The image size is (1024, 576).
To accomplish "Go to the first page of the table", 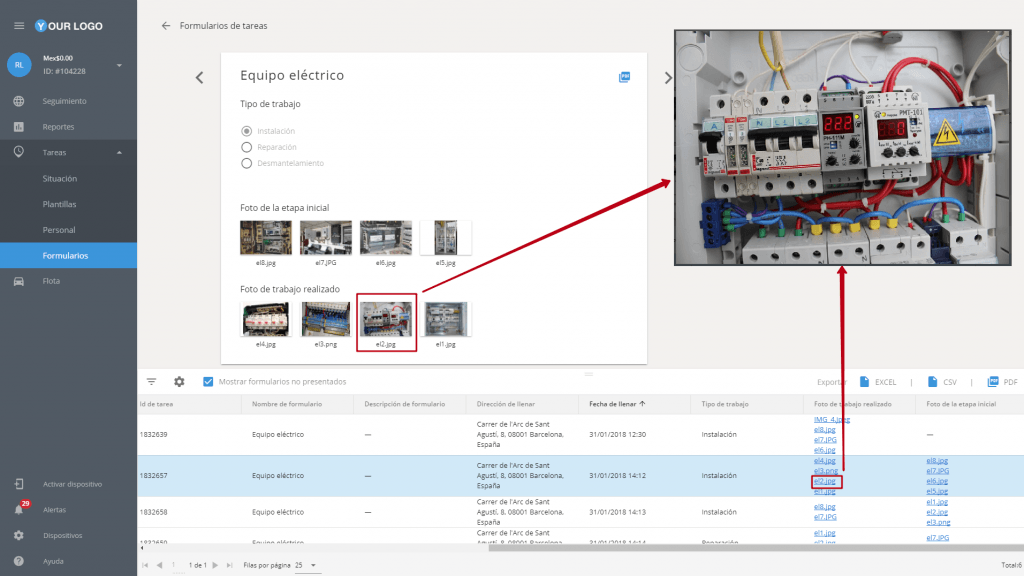I will 145,565.
